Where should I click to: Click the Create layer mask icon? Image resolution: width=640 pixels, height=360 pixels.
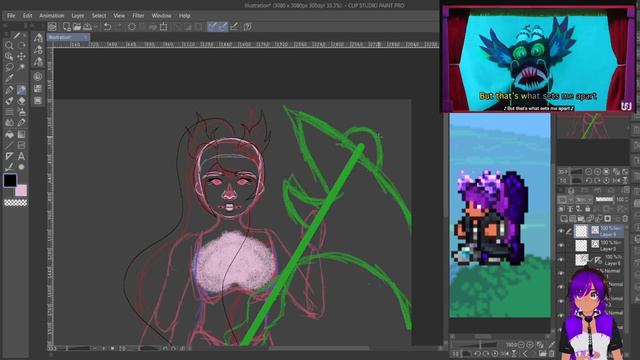click(x=607, y=219)
